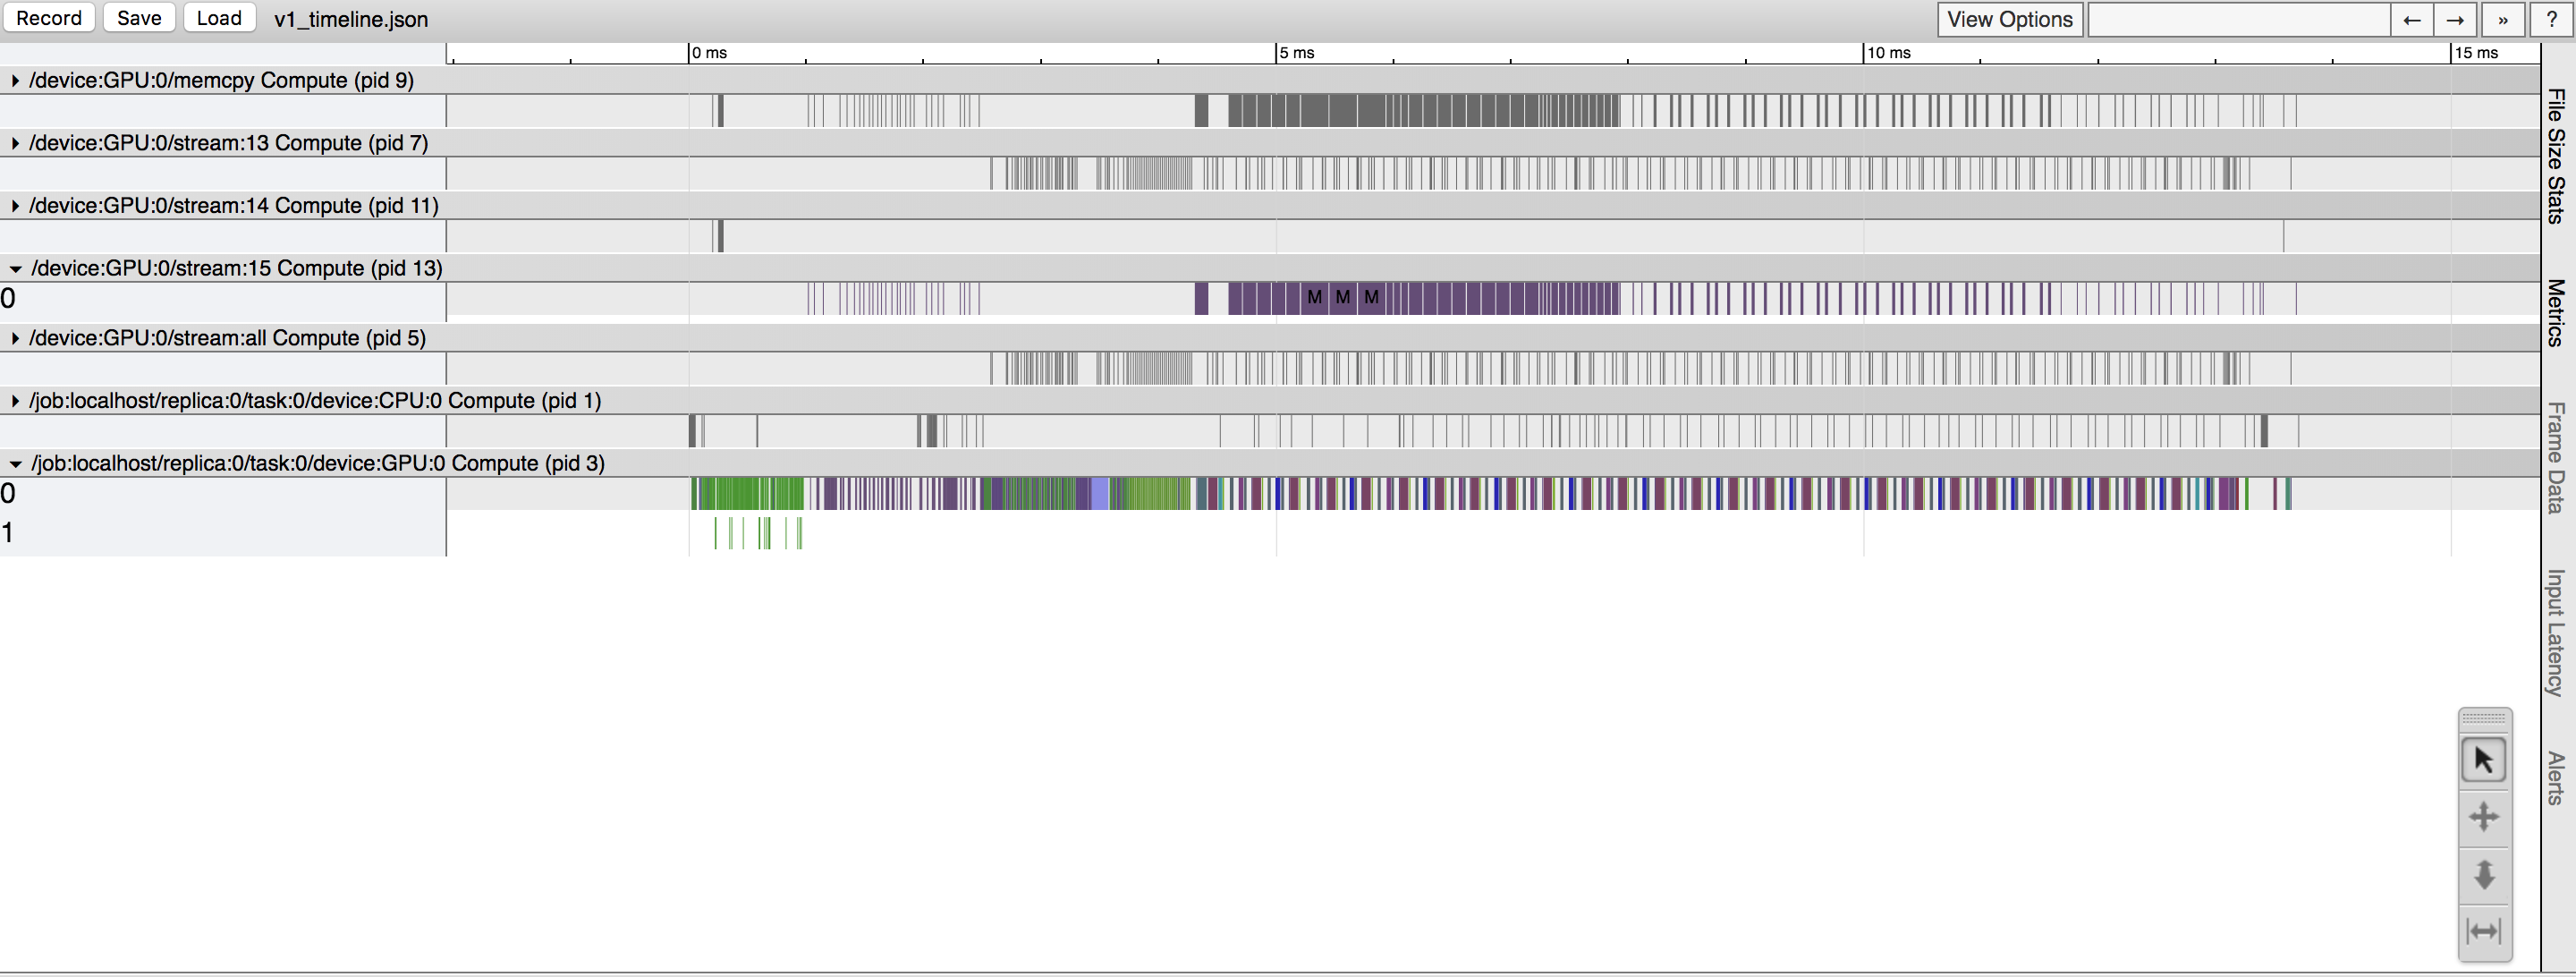Image resolution: width=2576 pixels, height=977 pixels.
Task: Expand the /device:GPU:0/memcpy Compute row
Action: tap(14, 80)
